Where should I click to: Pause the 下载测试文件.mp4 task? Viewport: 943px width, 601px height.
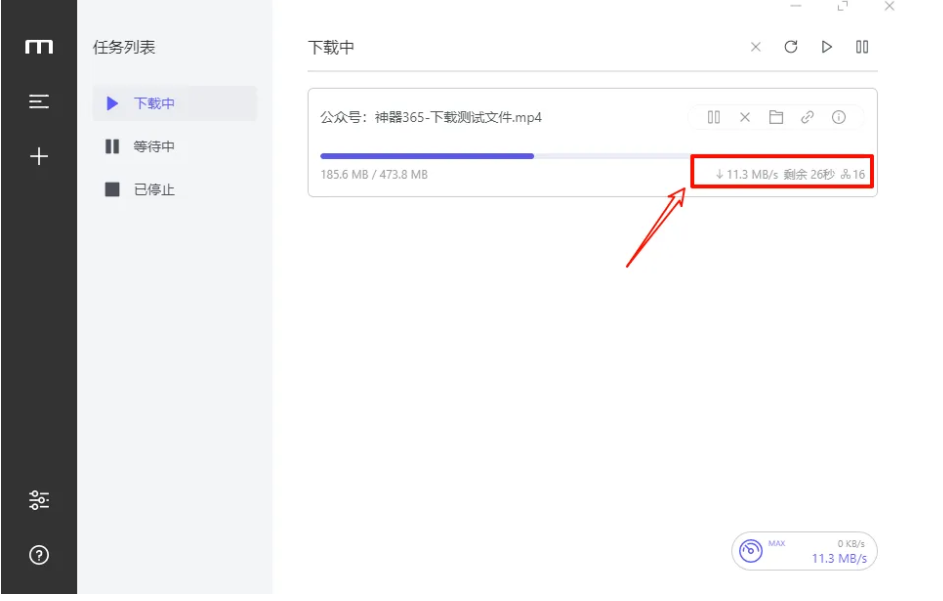coord(714,117)
